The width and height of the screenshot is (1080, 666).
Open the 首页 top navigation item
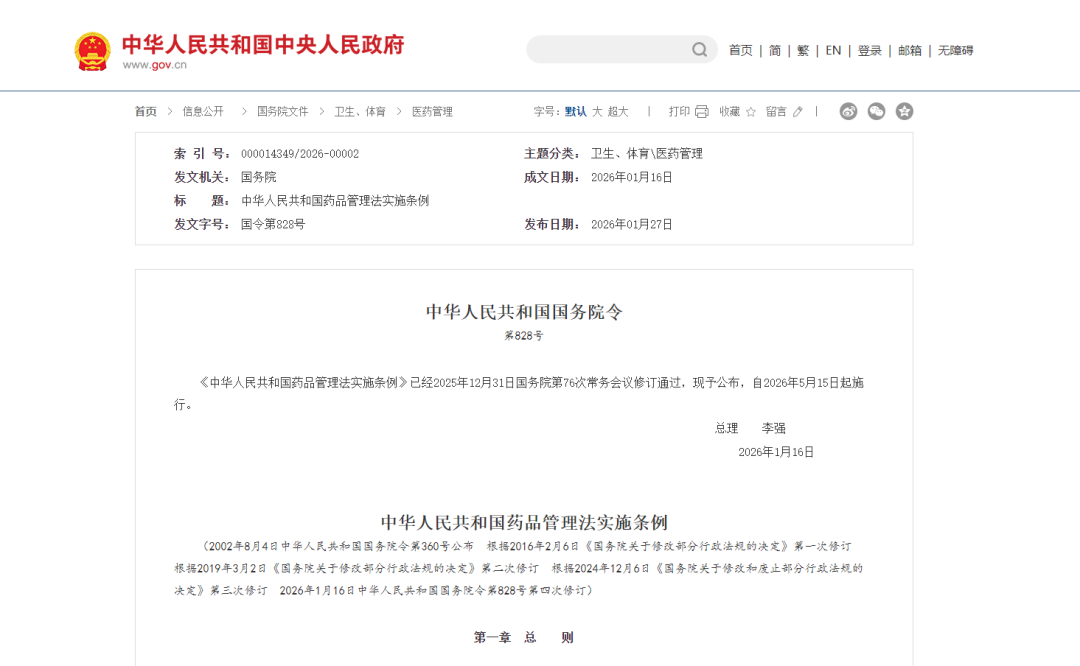(740, 51)
